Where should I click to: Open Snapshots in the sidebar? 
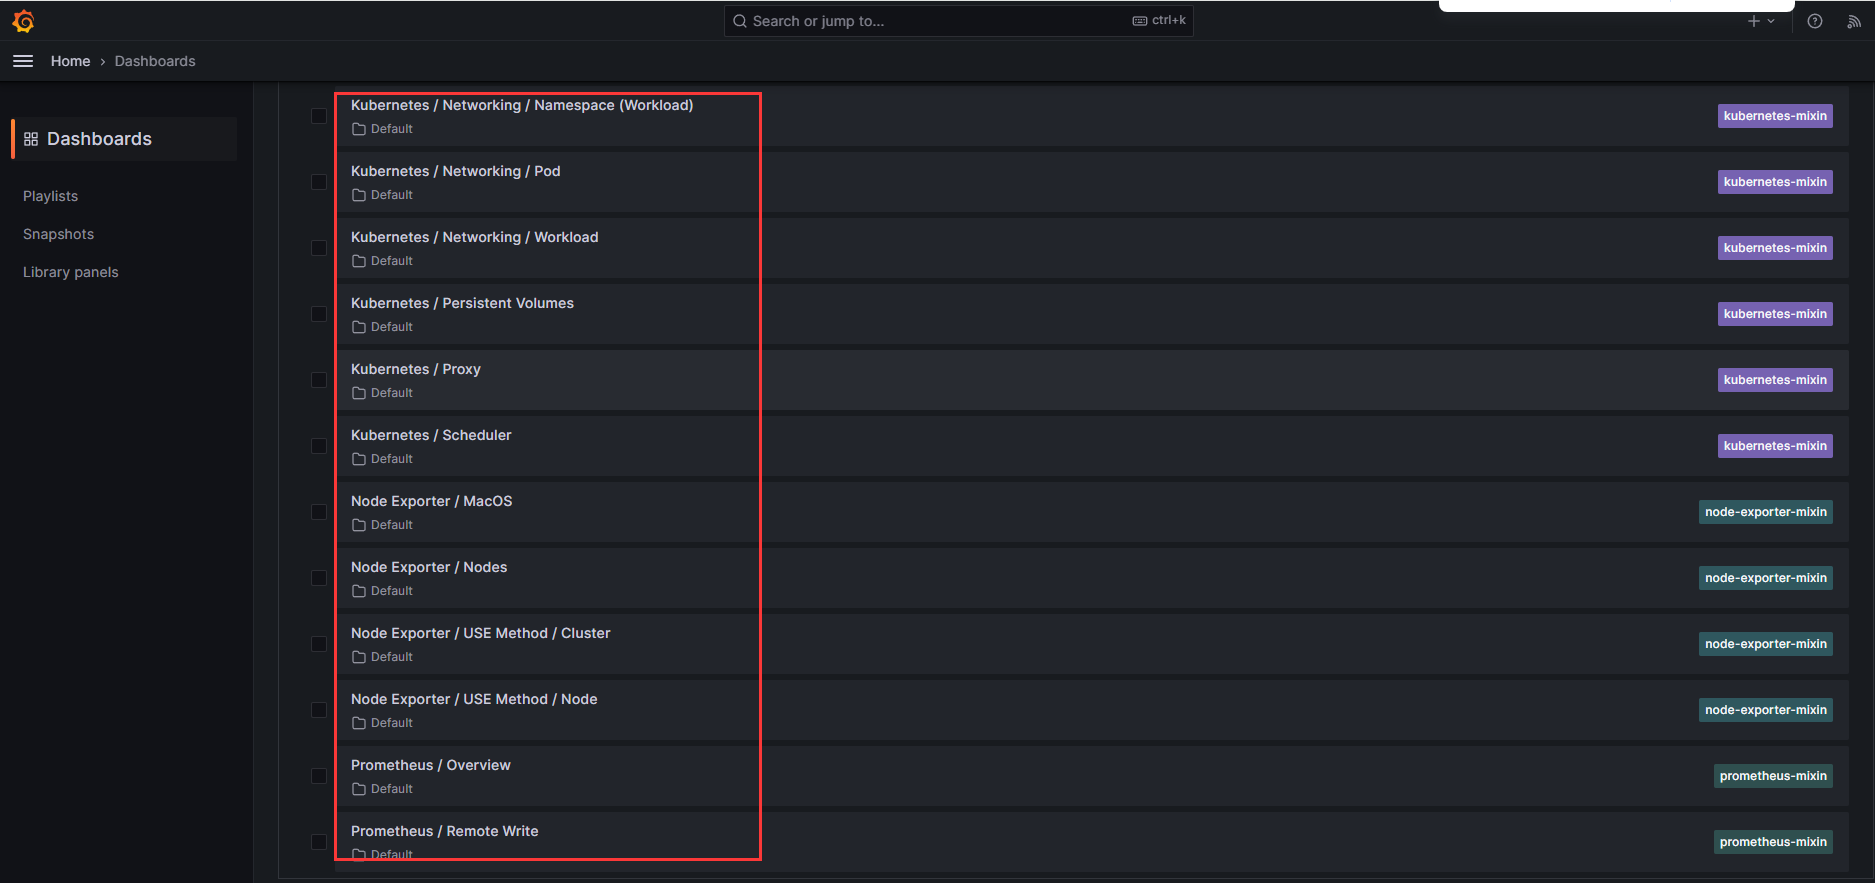coord(58,234)
